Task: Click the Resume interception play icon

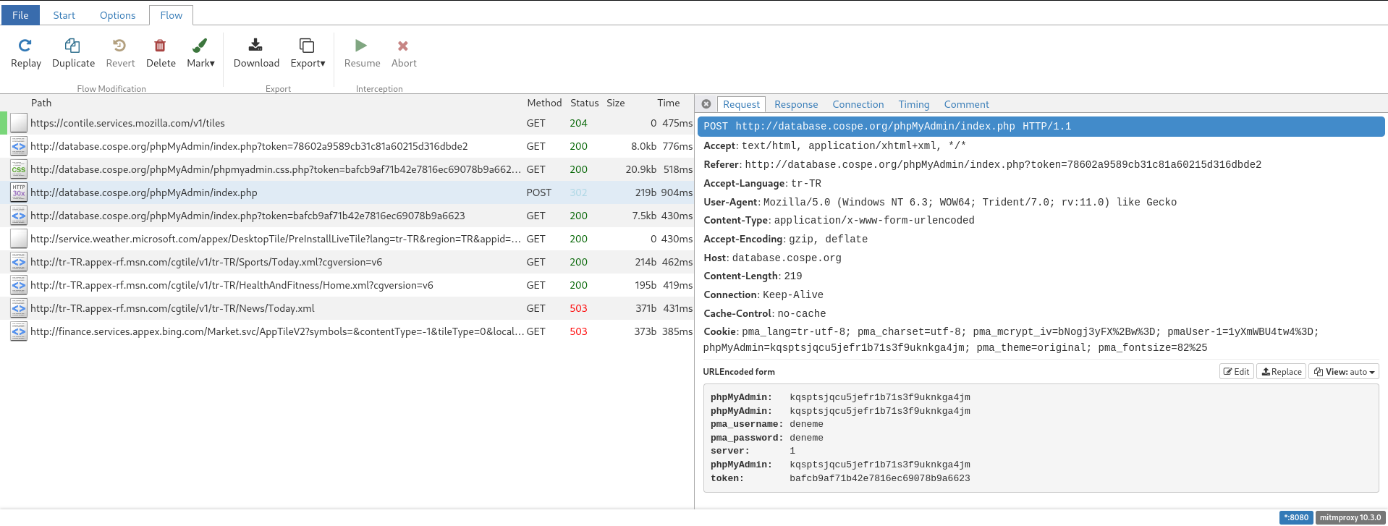Action: 361,45
